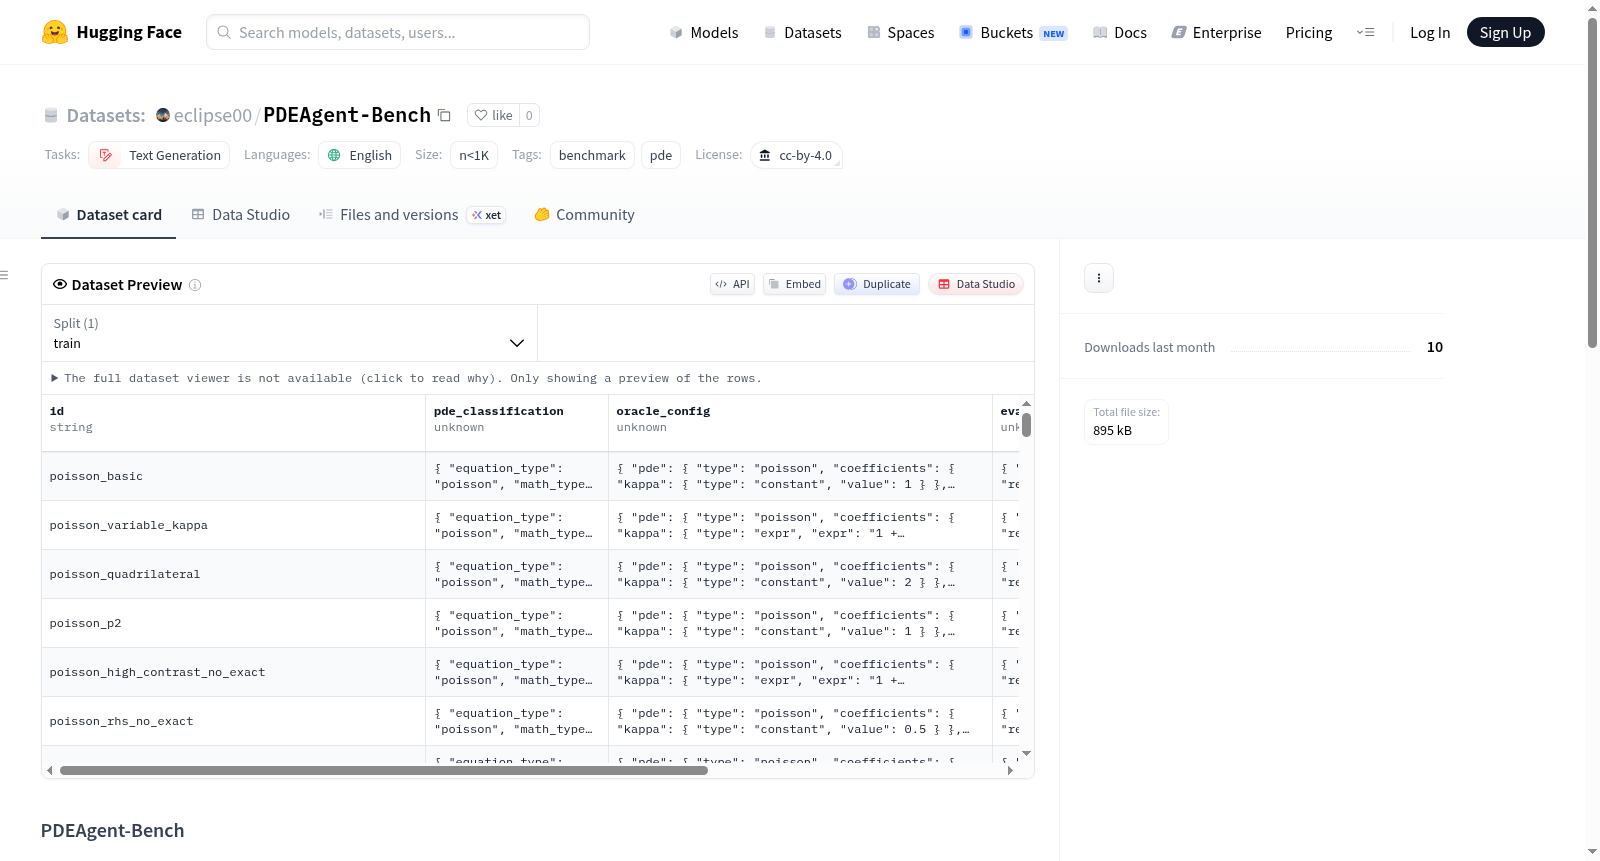Like the PDEAgent-Bench dataset
1600x861 pixels.
494,115
